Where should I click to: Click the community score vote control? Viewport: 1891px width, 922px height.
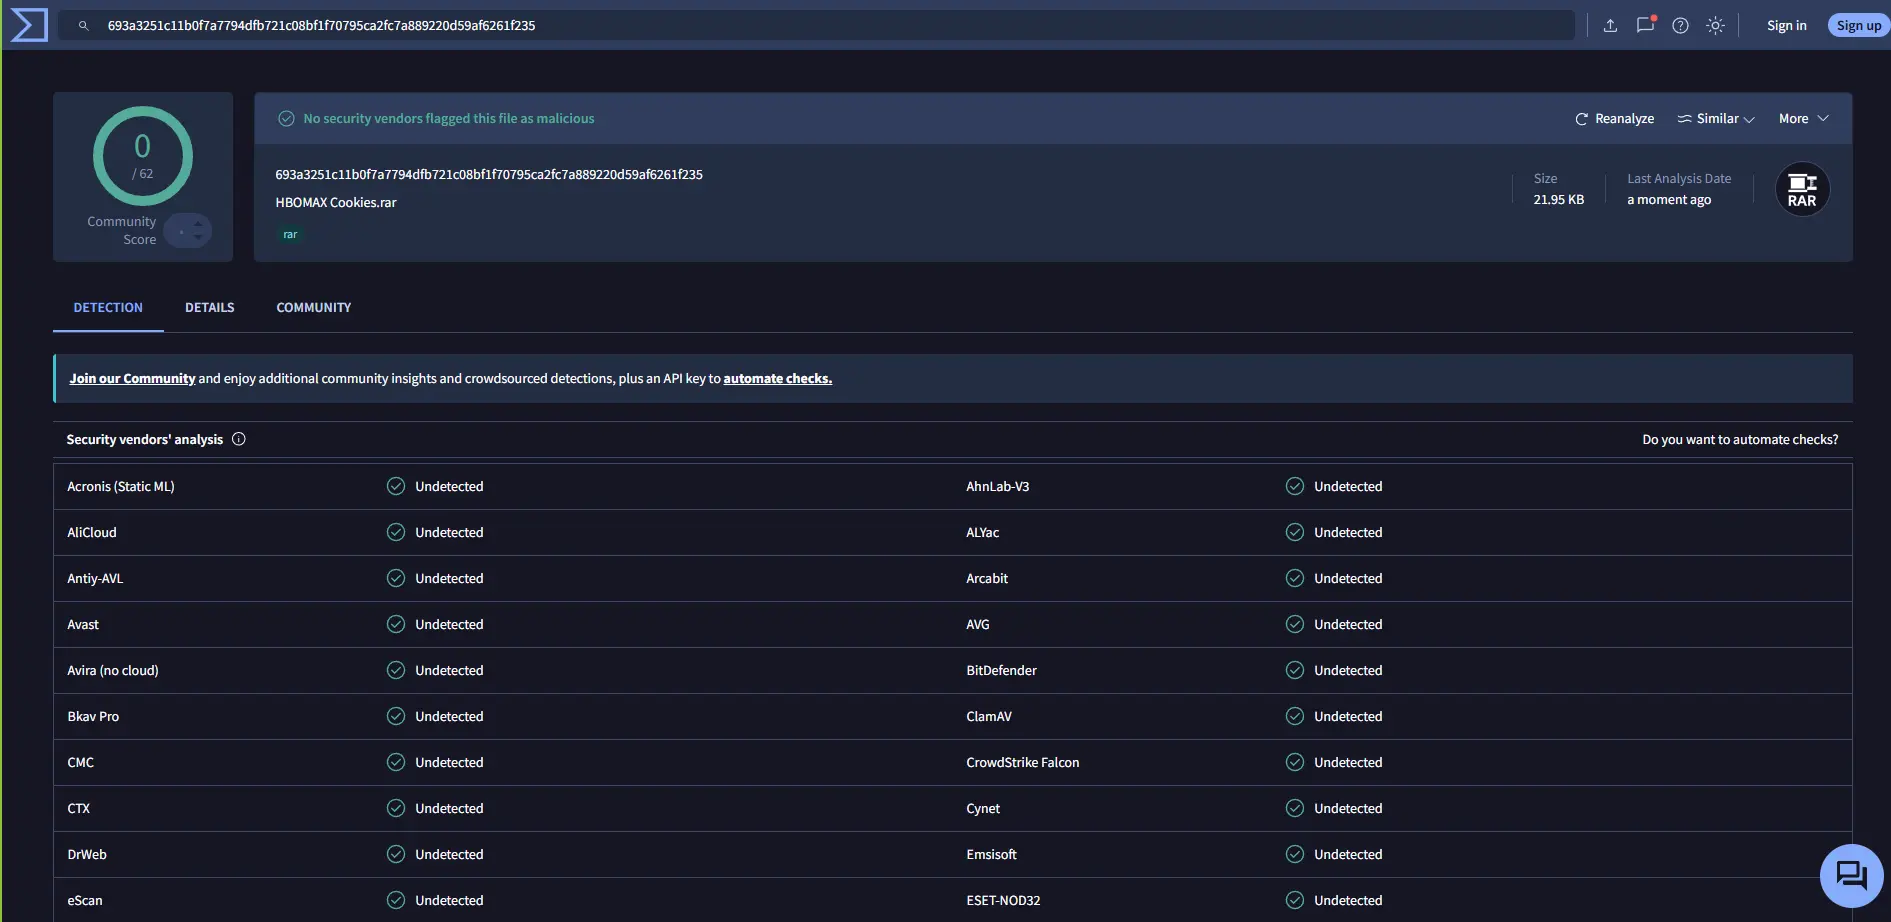[x=188, y=231]
